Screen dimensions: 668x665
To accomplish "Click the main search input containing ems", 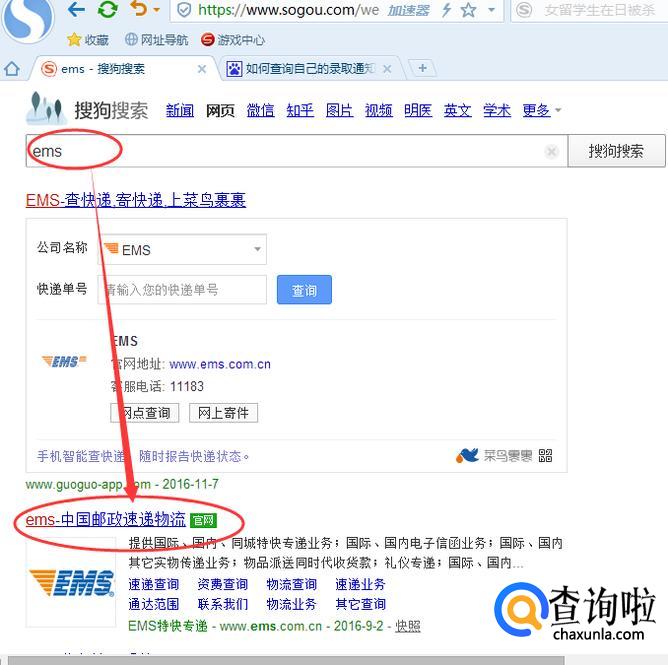I will point(297,151).
